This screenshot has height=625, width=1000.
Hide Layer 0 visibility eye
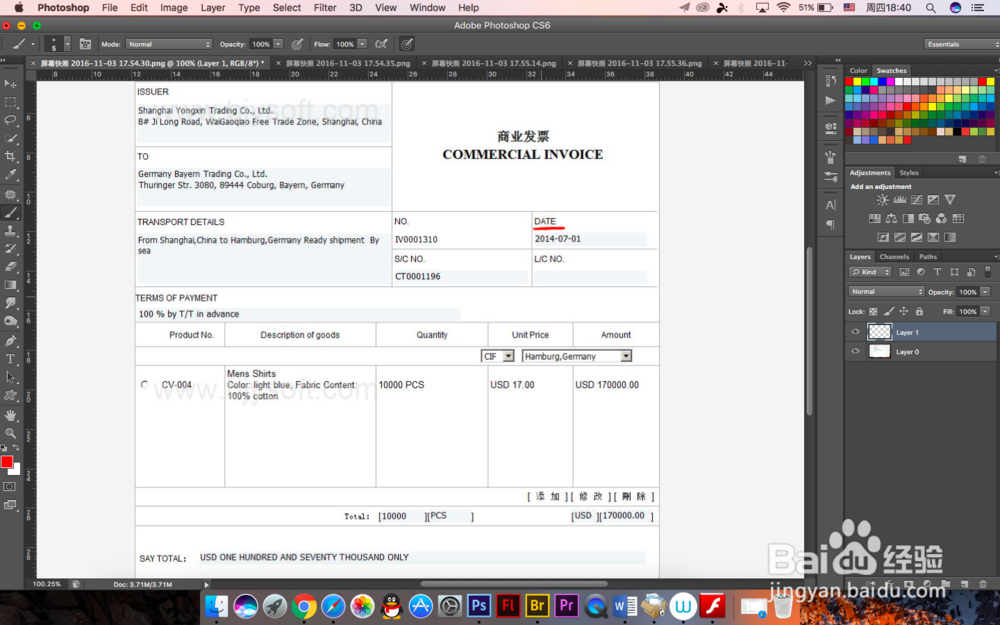pos(855,351)
